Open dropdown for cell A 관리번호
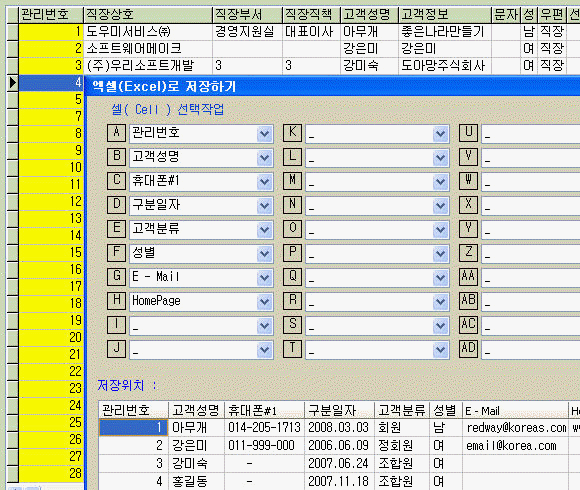The image size is (580, 490). click(x=264, y=134)
